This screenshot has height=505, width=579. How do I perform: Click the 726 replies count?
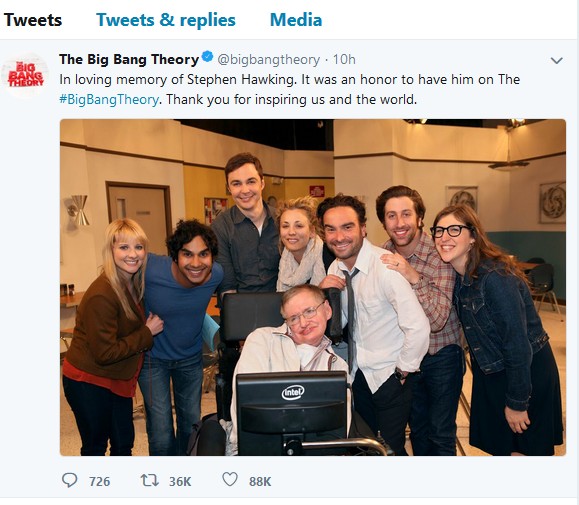tap(99, 482)
